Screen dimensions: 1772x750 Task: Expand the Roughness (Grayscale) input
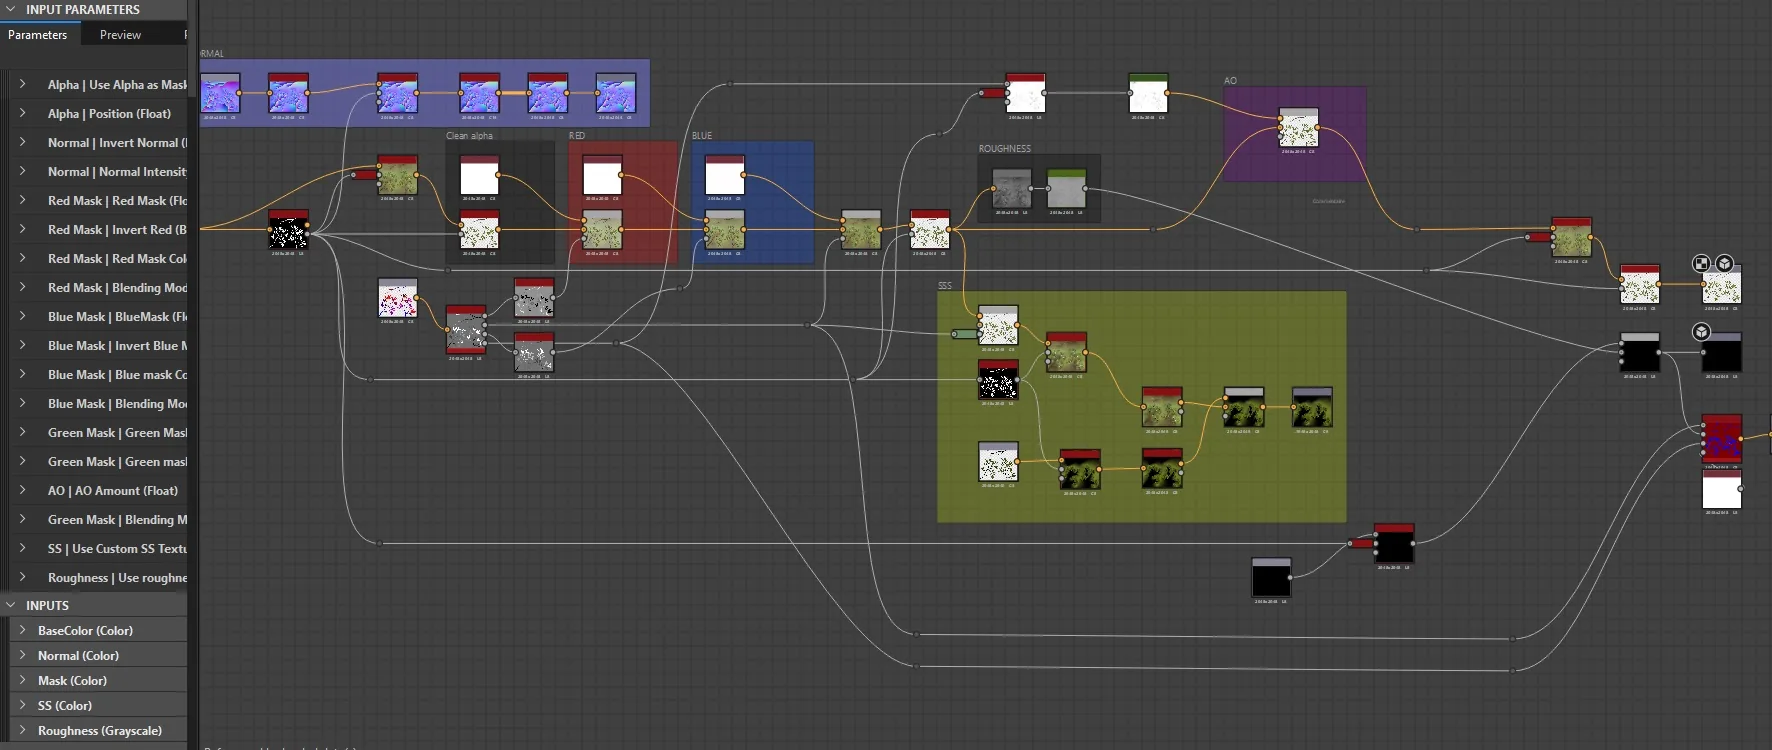22,730
